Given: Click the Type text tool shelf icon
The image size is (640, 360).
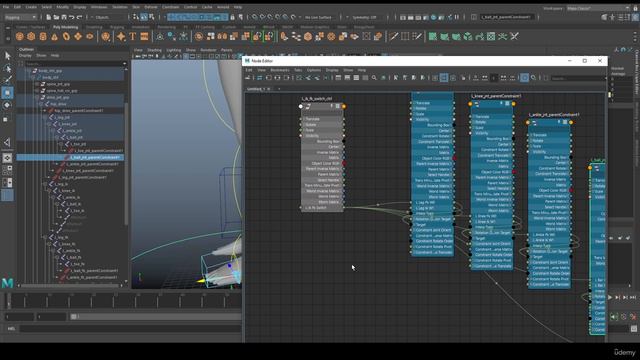Looking at the screenshot, I should tap(133, 37).
